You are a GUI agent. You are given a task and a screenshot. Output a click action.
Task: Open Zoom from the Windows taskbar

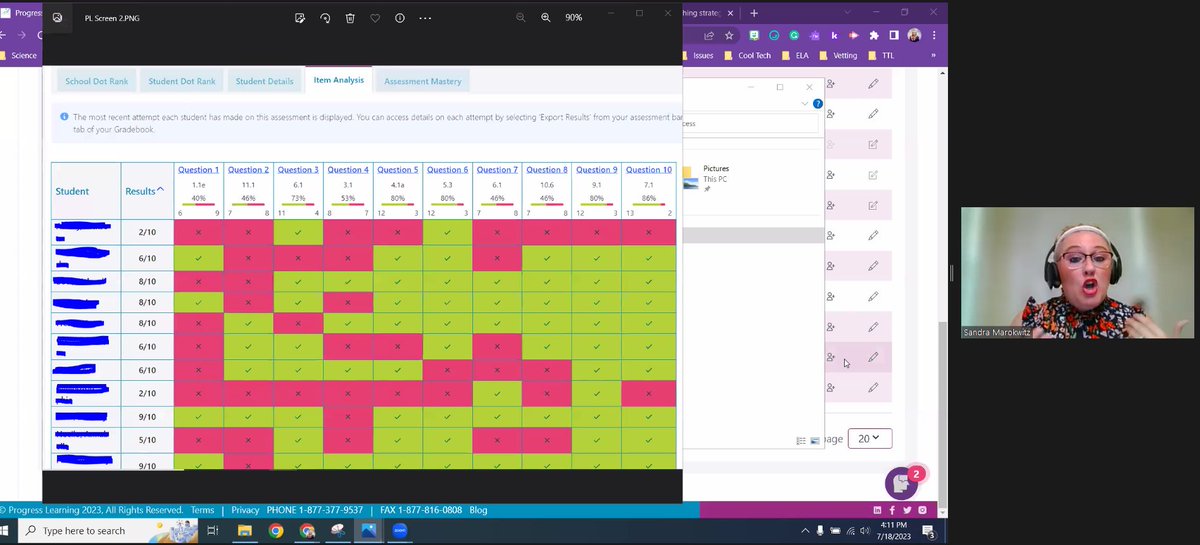[x=399, y=531]
